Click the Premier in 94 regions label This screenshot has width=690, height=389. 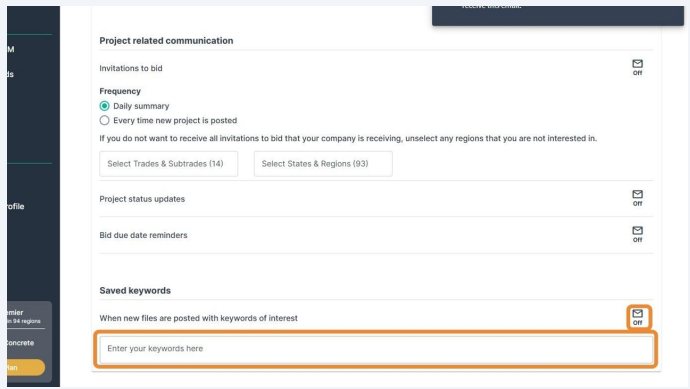point(24,316)
